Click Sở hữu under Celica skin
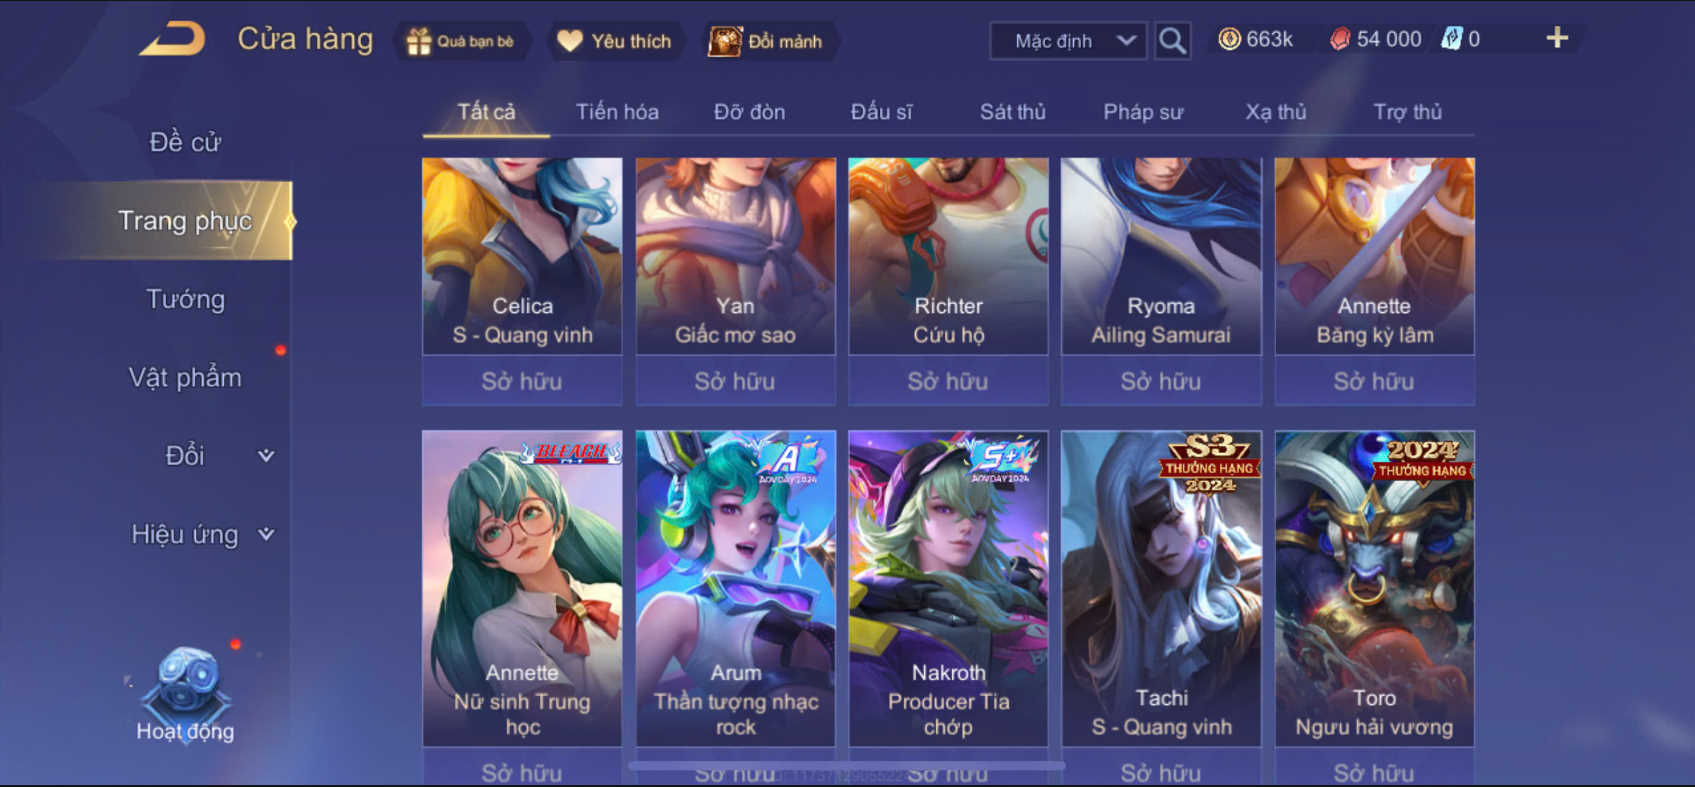The height and width of the screenshot is (787, 1695). tap(522, 381)
